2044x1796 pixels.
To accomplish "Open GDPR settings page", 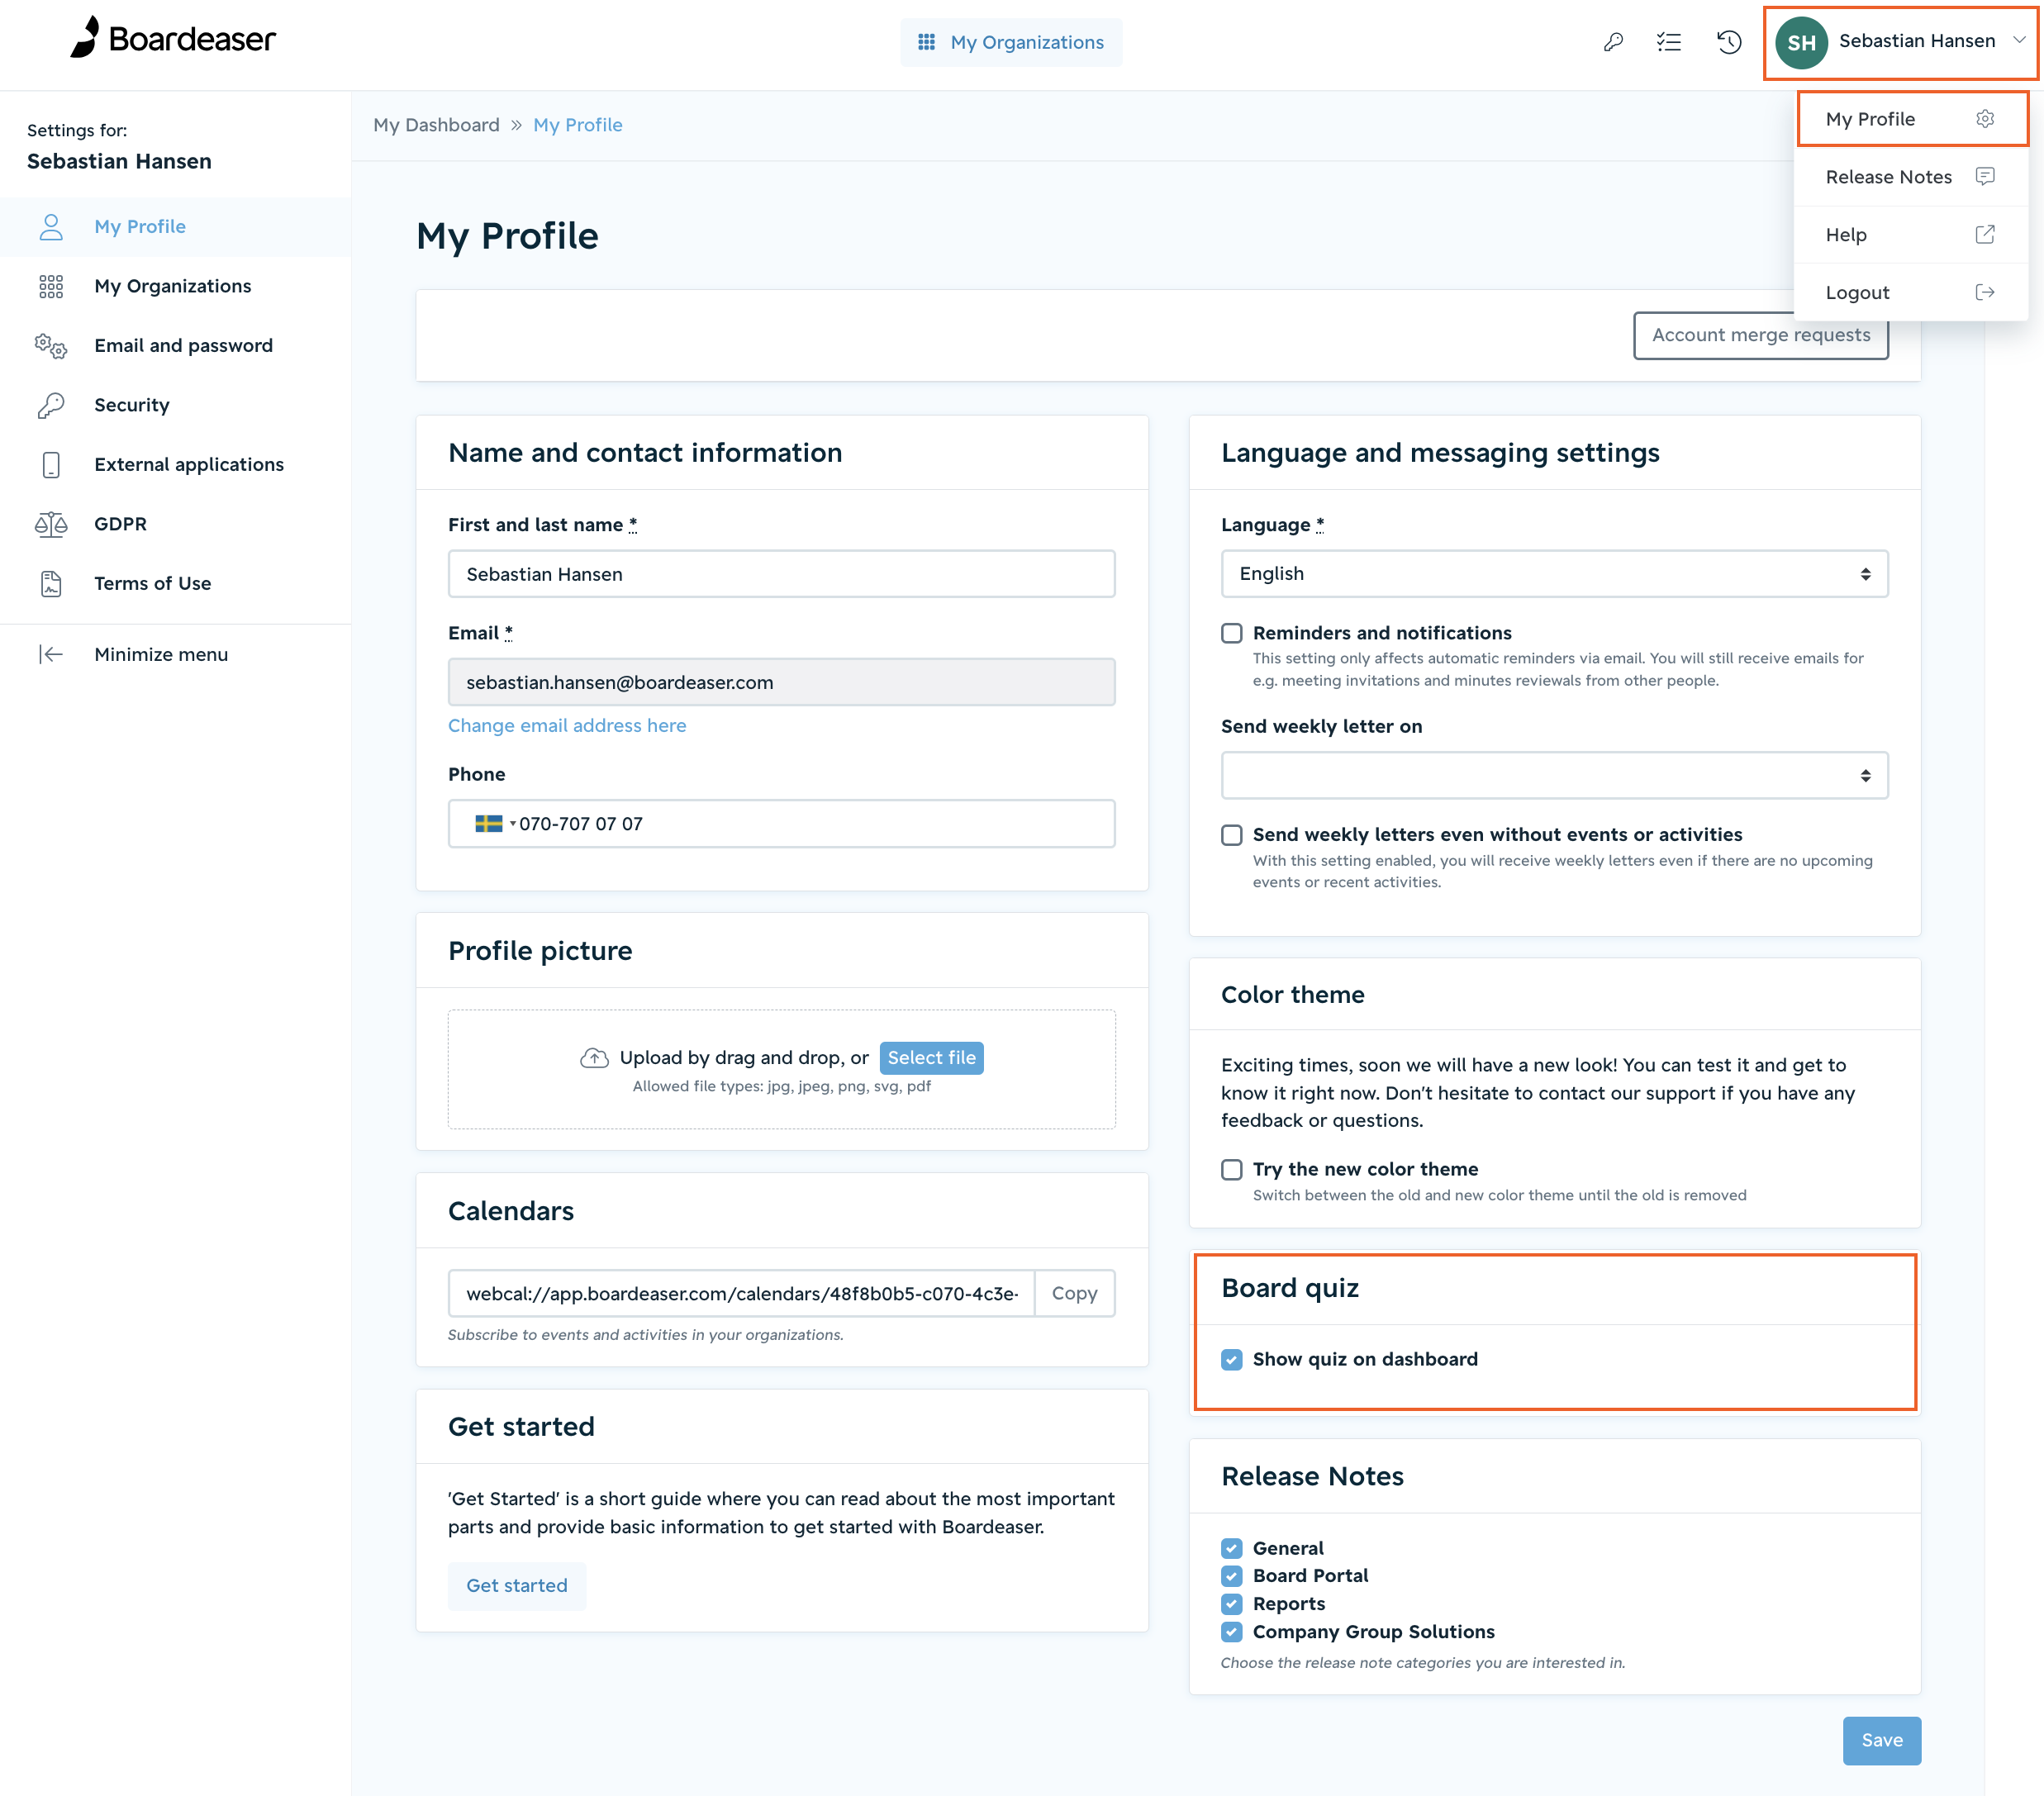I will pyautogui.click(x=175, y=524).
